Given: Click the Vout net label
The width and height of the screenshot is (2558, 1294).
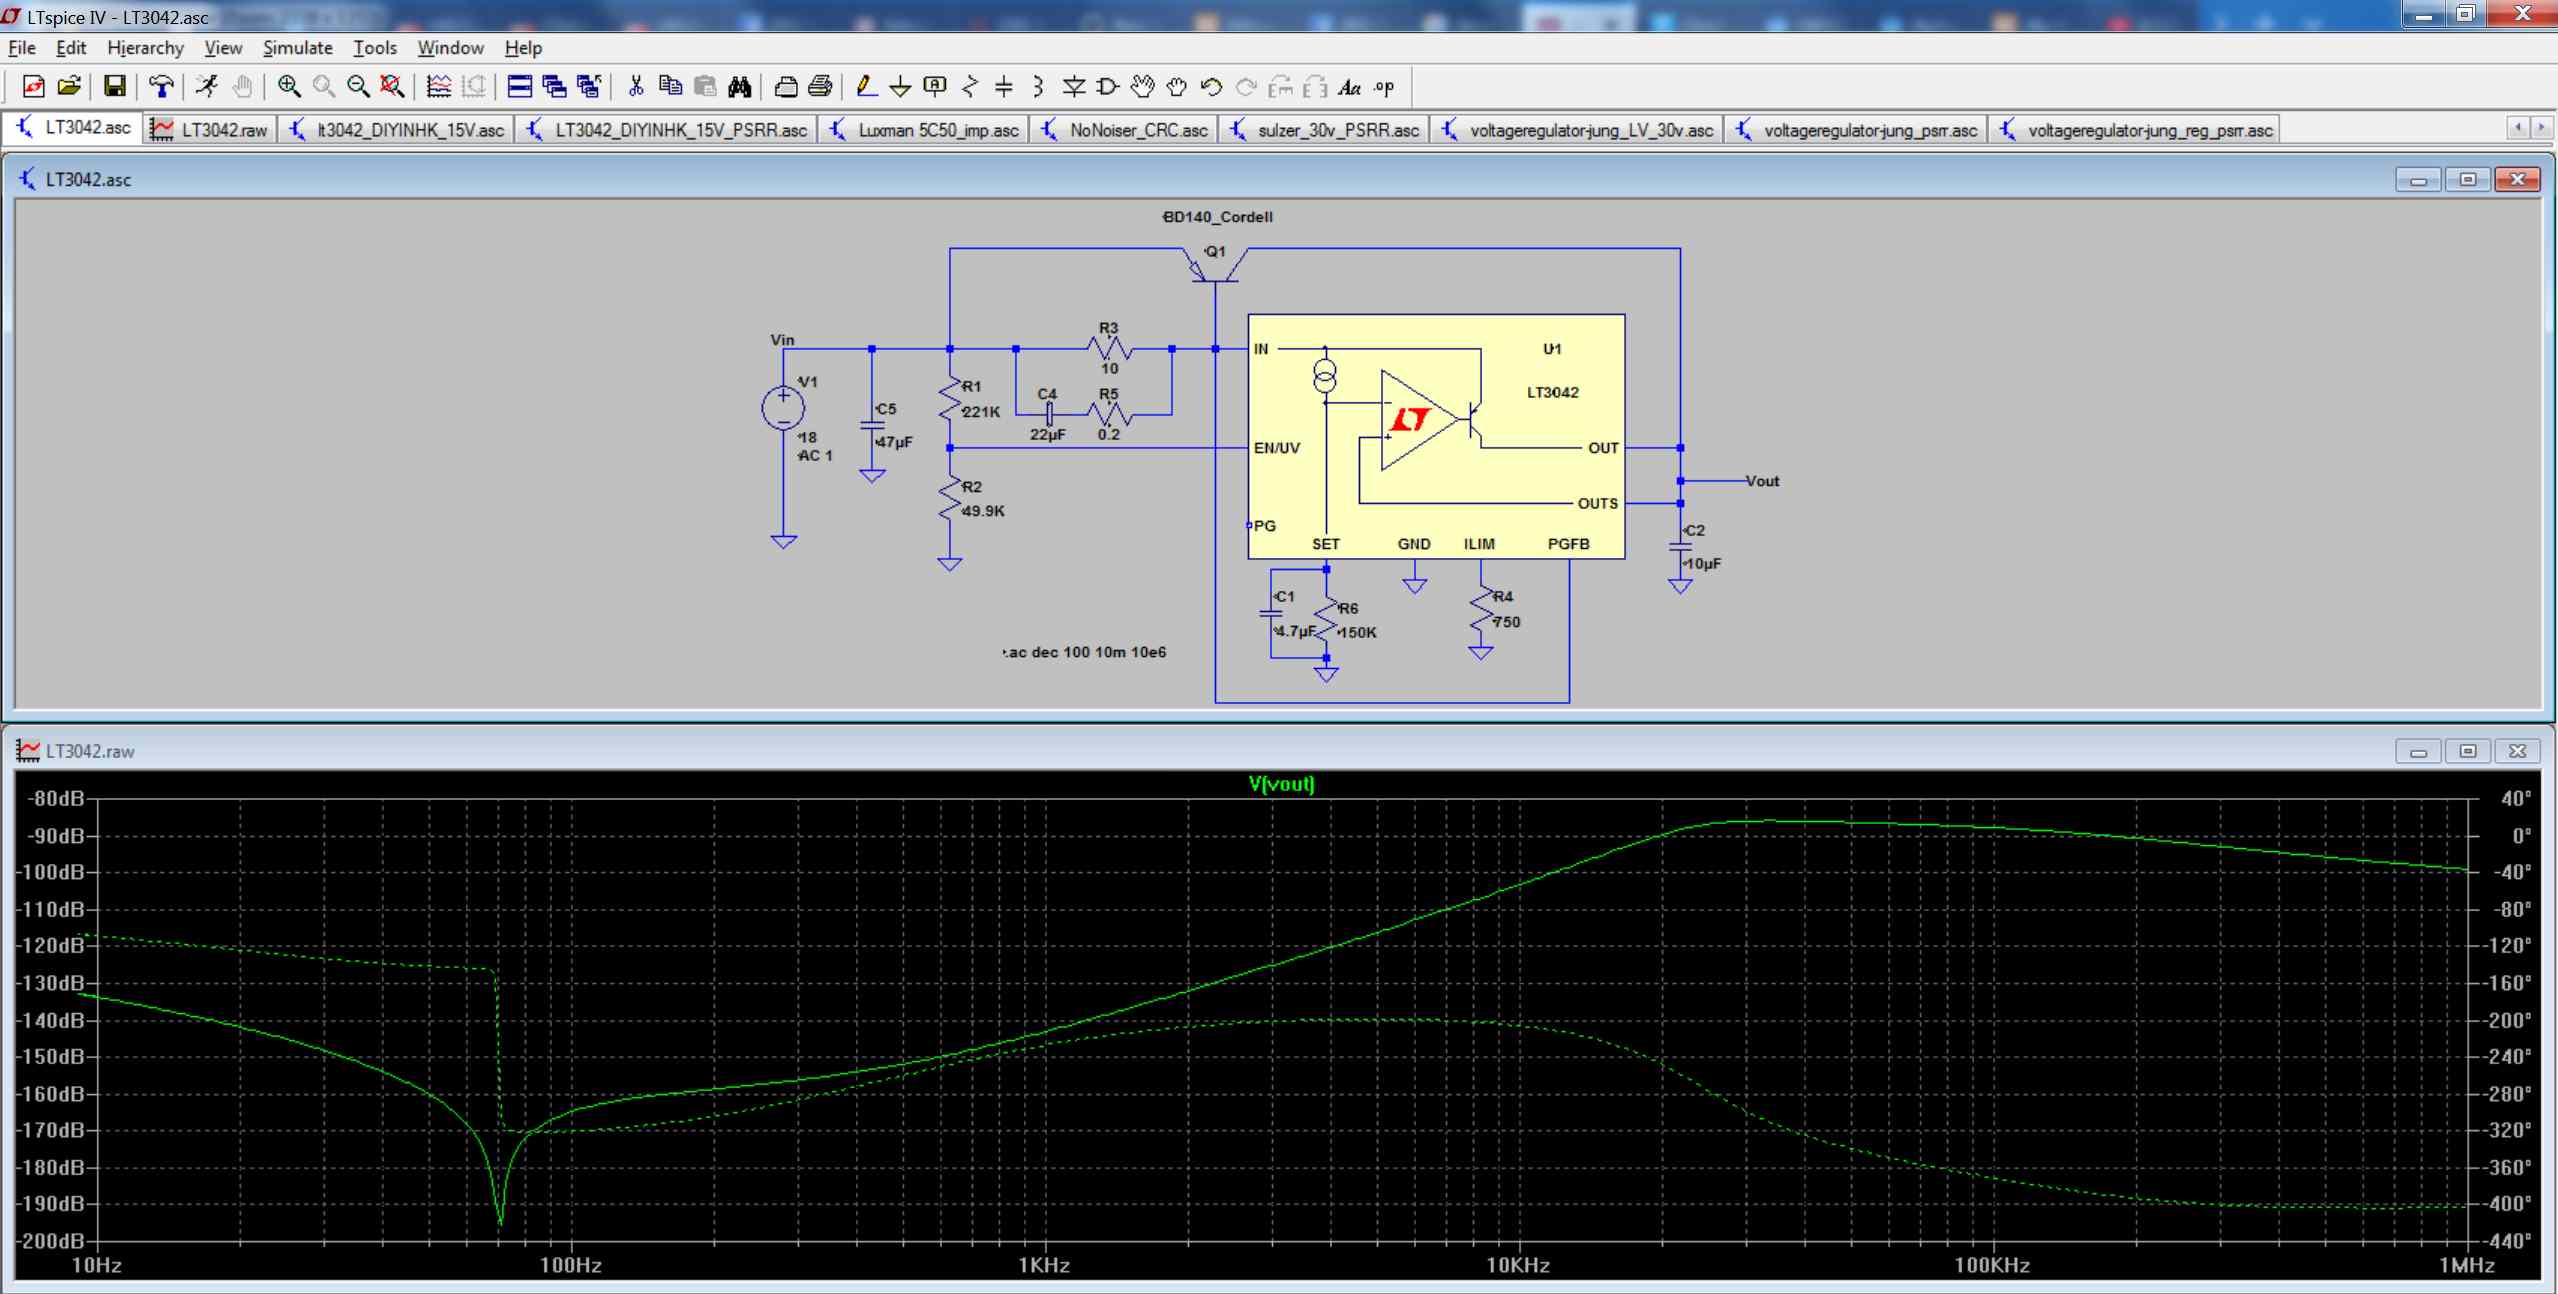Looking at the screenshot, I should [1762, 481].
